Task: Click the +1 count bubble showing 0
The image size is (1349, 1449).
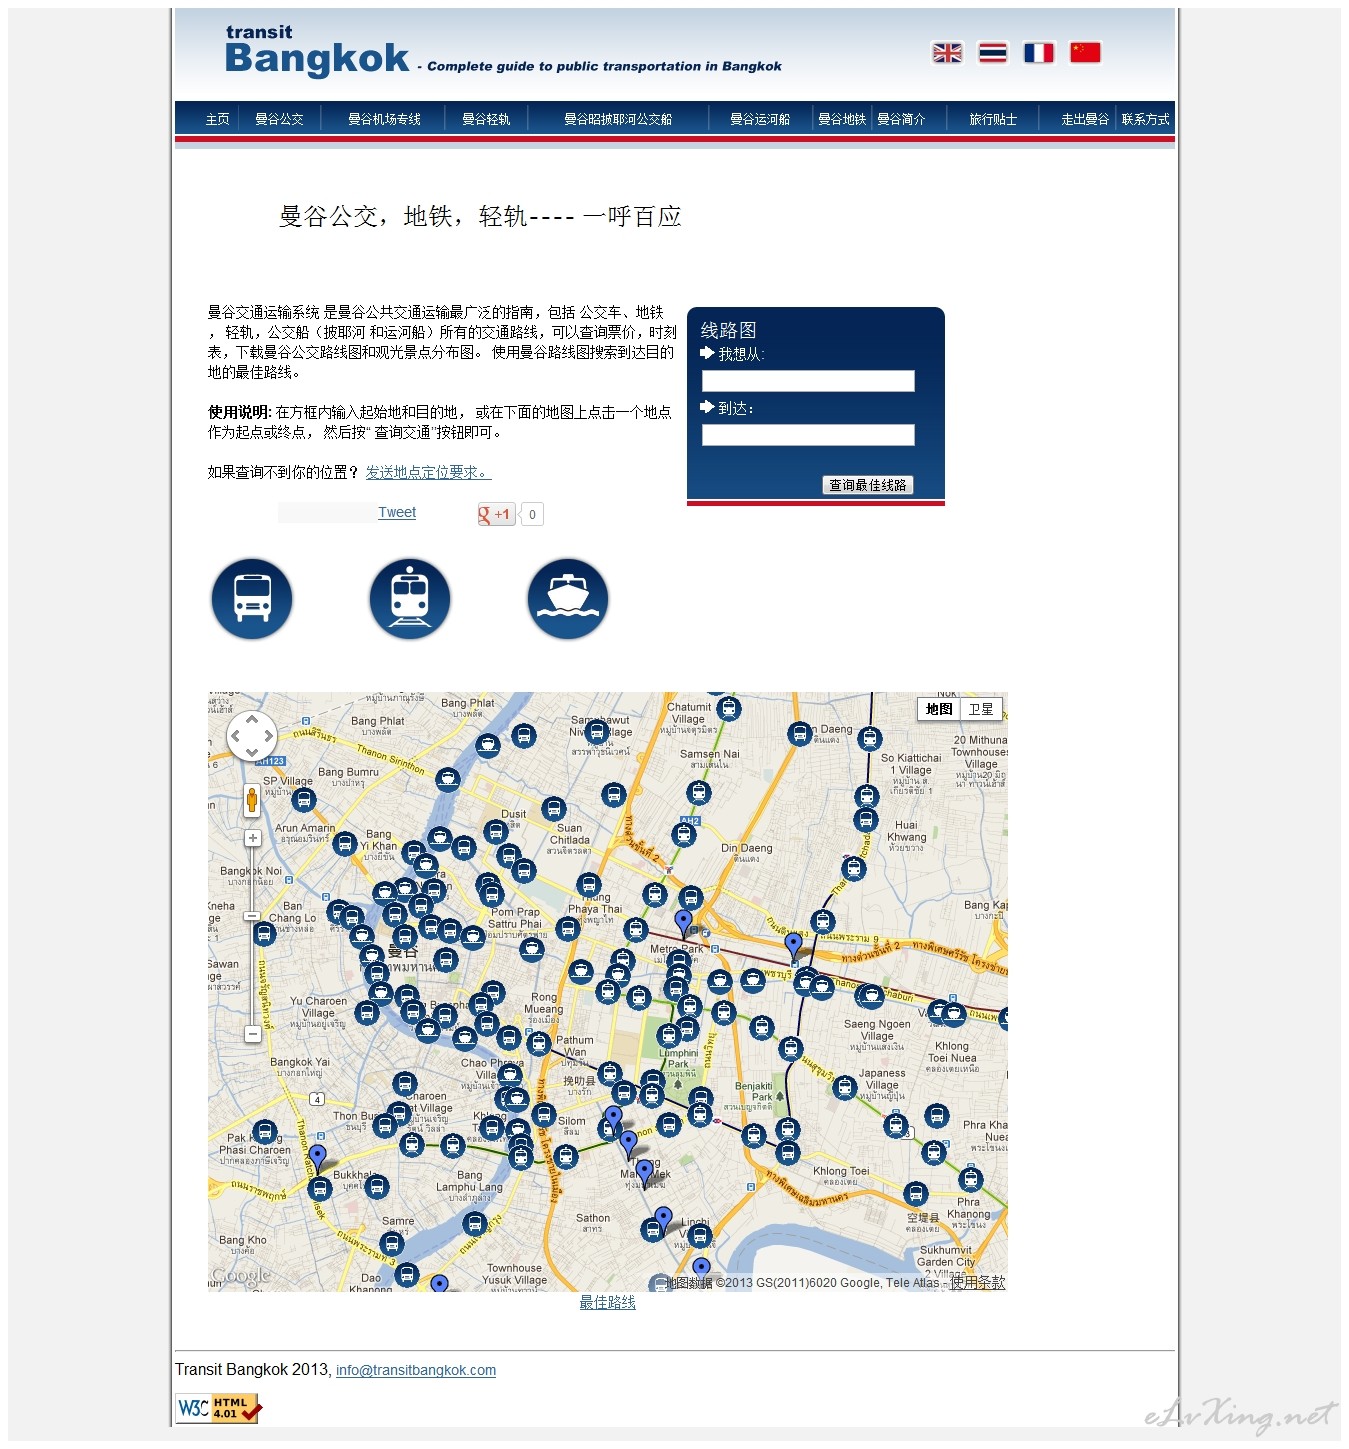Action: (532, 514)
